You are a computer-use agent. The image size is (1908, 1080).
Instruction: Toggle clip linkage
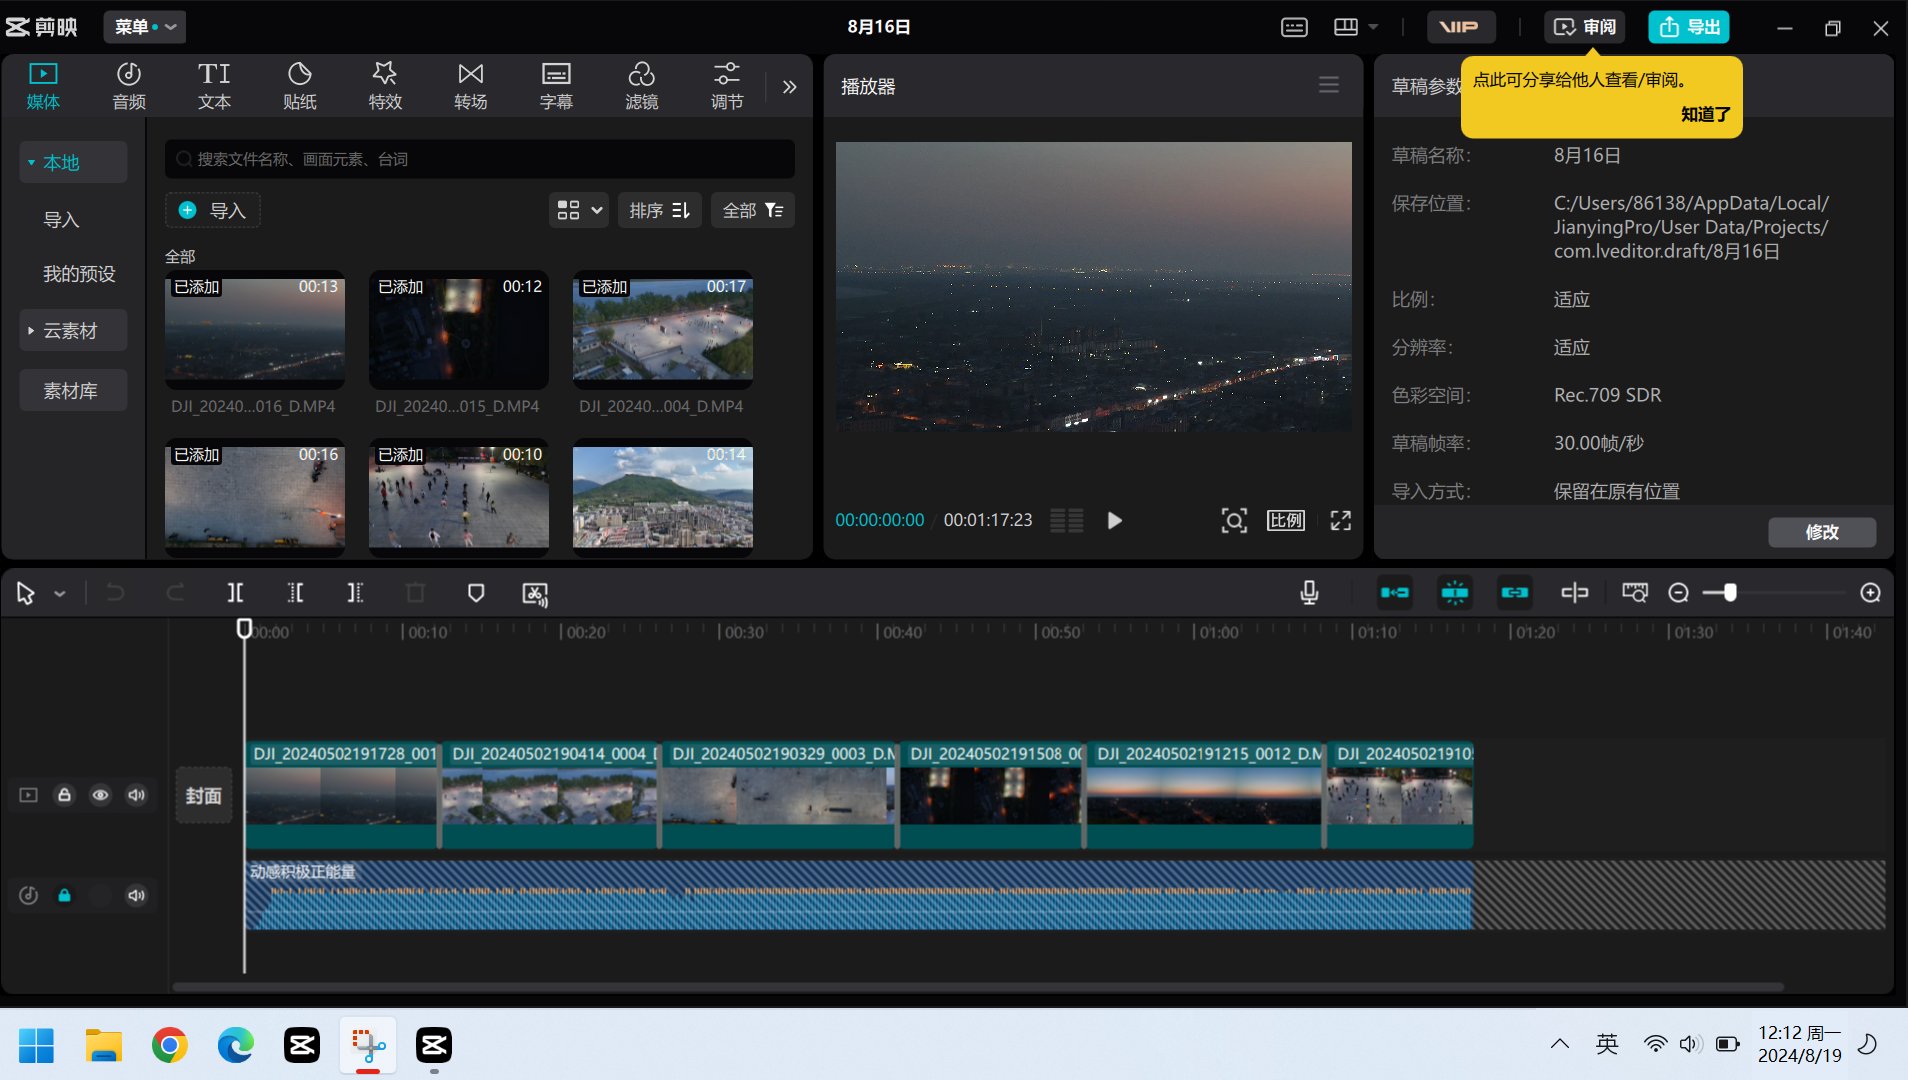click(1515, 593)
